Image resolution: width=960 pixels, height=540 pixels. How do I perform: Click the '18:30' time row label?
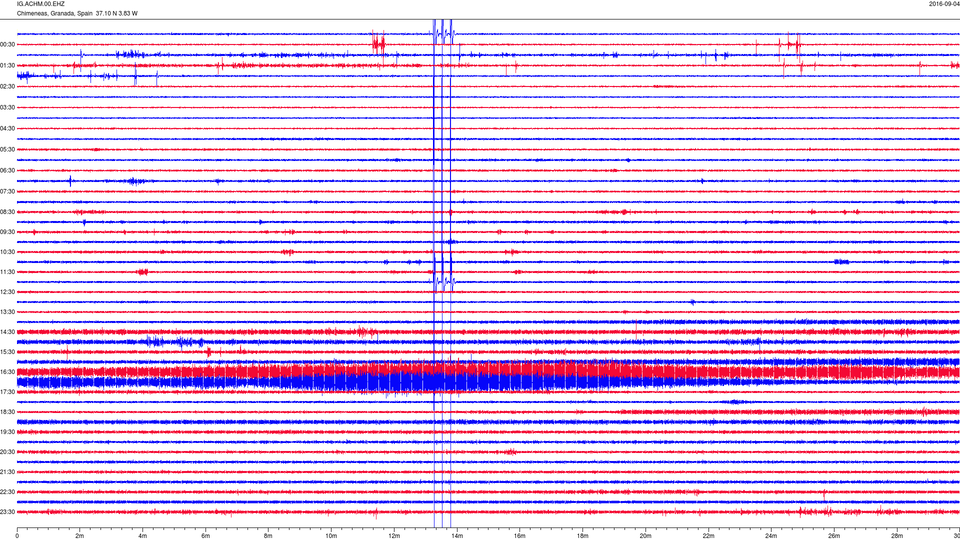[x=7, y=412]
